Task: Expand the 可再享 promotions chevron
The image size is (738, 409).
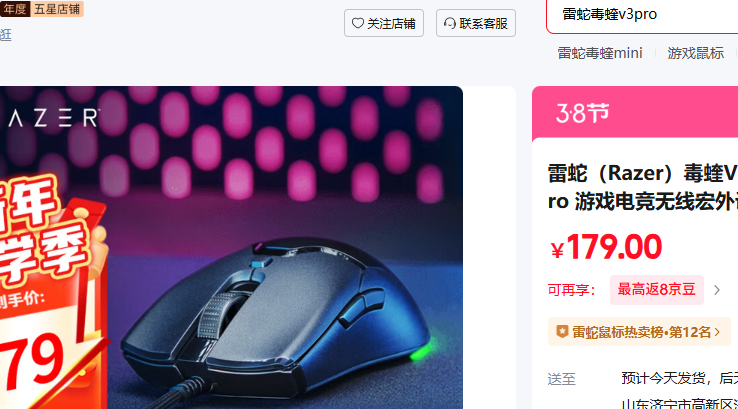Action: (x=717, y=290)
